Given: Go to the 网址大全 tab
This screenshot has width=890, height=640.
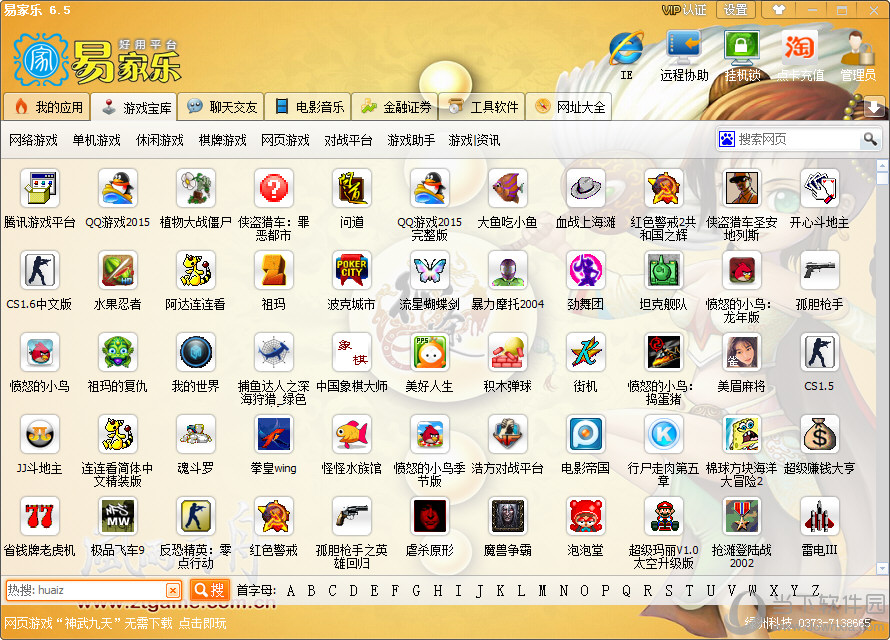Looking at the screenshot, I should 568,107.
